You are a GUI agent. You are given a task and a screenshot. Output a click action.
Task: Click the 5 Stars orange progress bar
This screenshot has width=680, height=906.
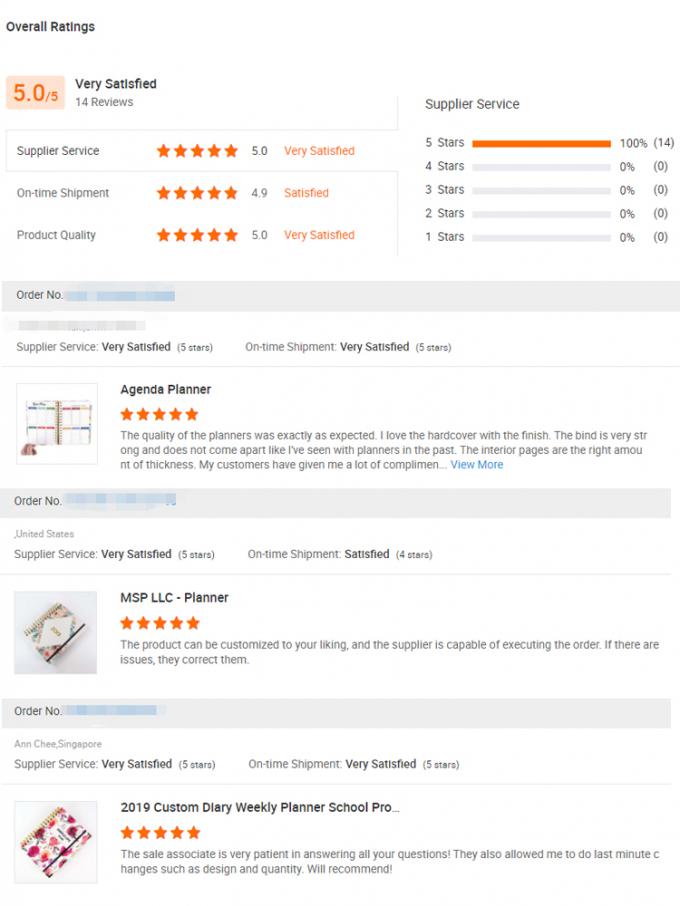(x=541, y=143)
